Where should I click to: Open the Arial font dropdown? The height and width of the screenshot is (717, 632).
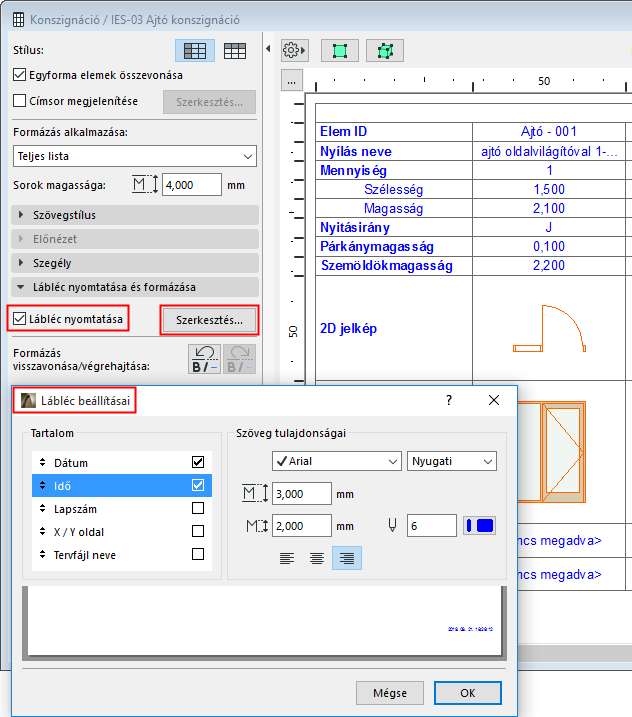tap(337, 461)
